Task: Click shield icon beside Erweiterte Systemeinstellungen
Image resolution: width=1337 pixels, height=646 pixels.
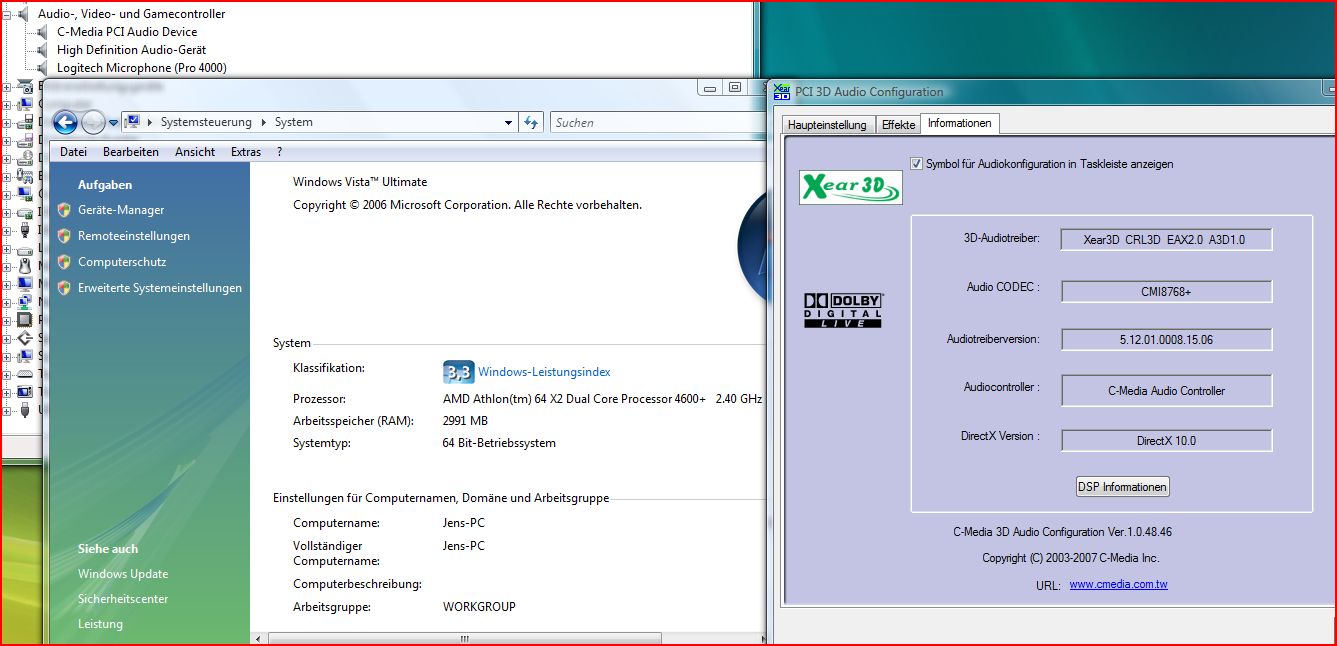Action: coord(64,288)
